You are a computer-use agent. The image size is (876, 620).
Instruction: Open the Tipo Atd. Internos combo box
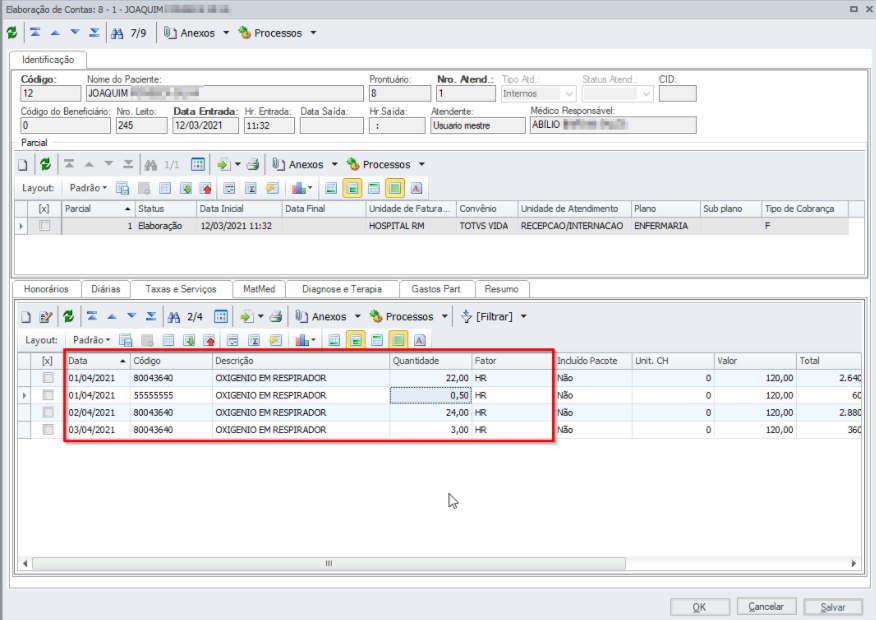click(569, 94)
